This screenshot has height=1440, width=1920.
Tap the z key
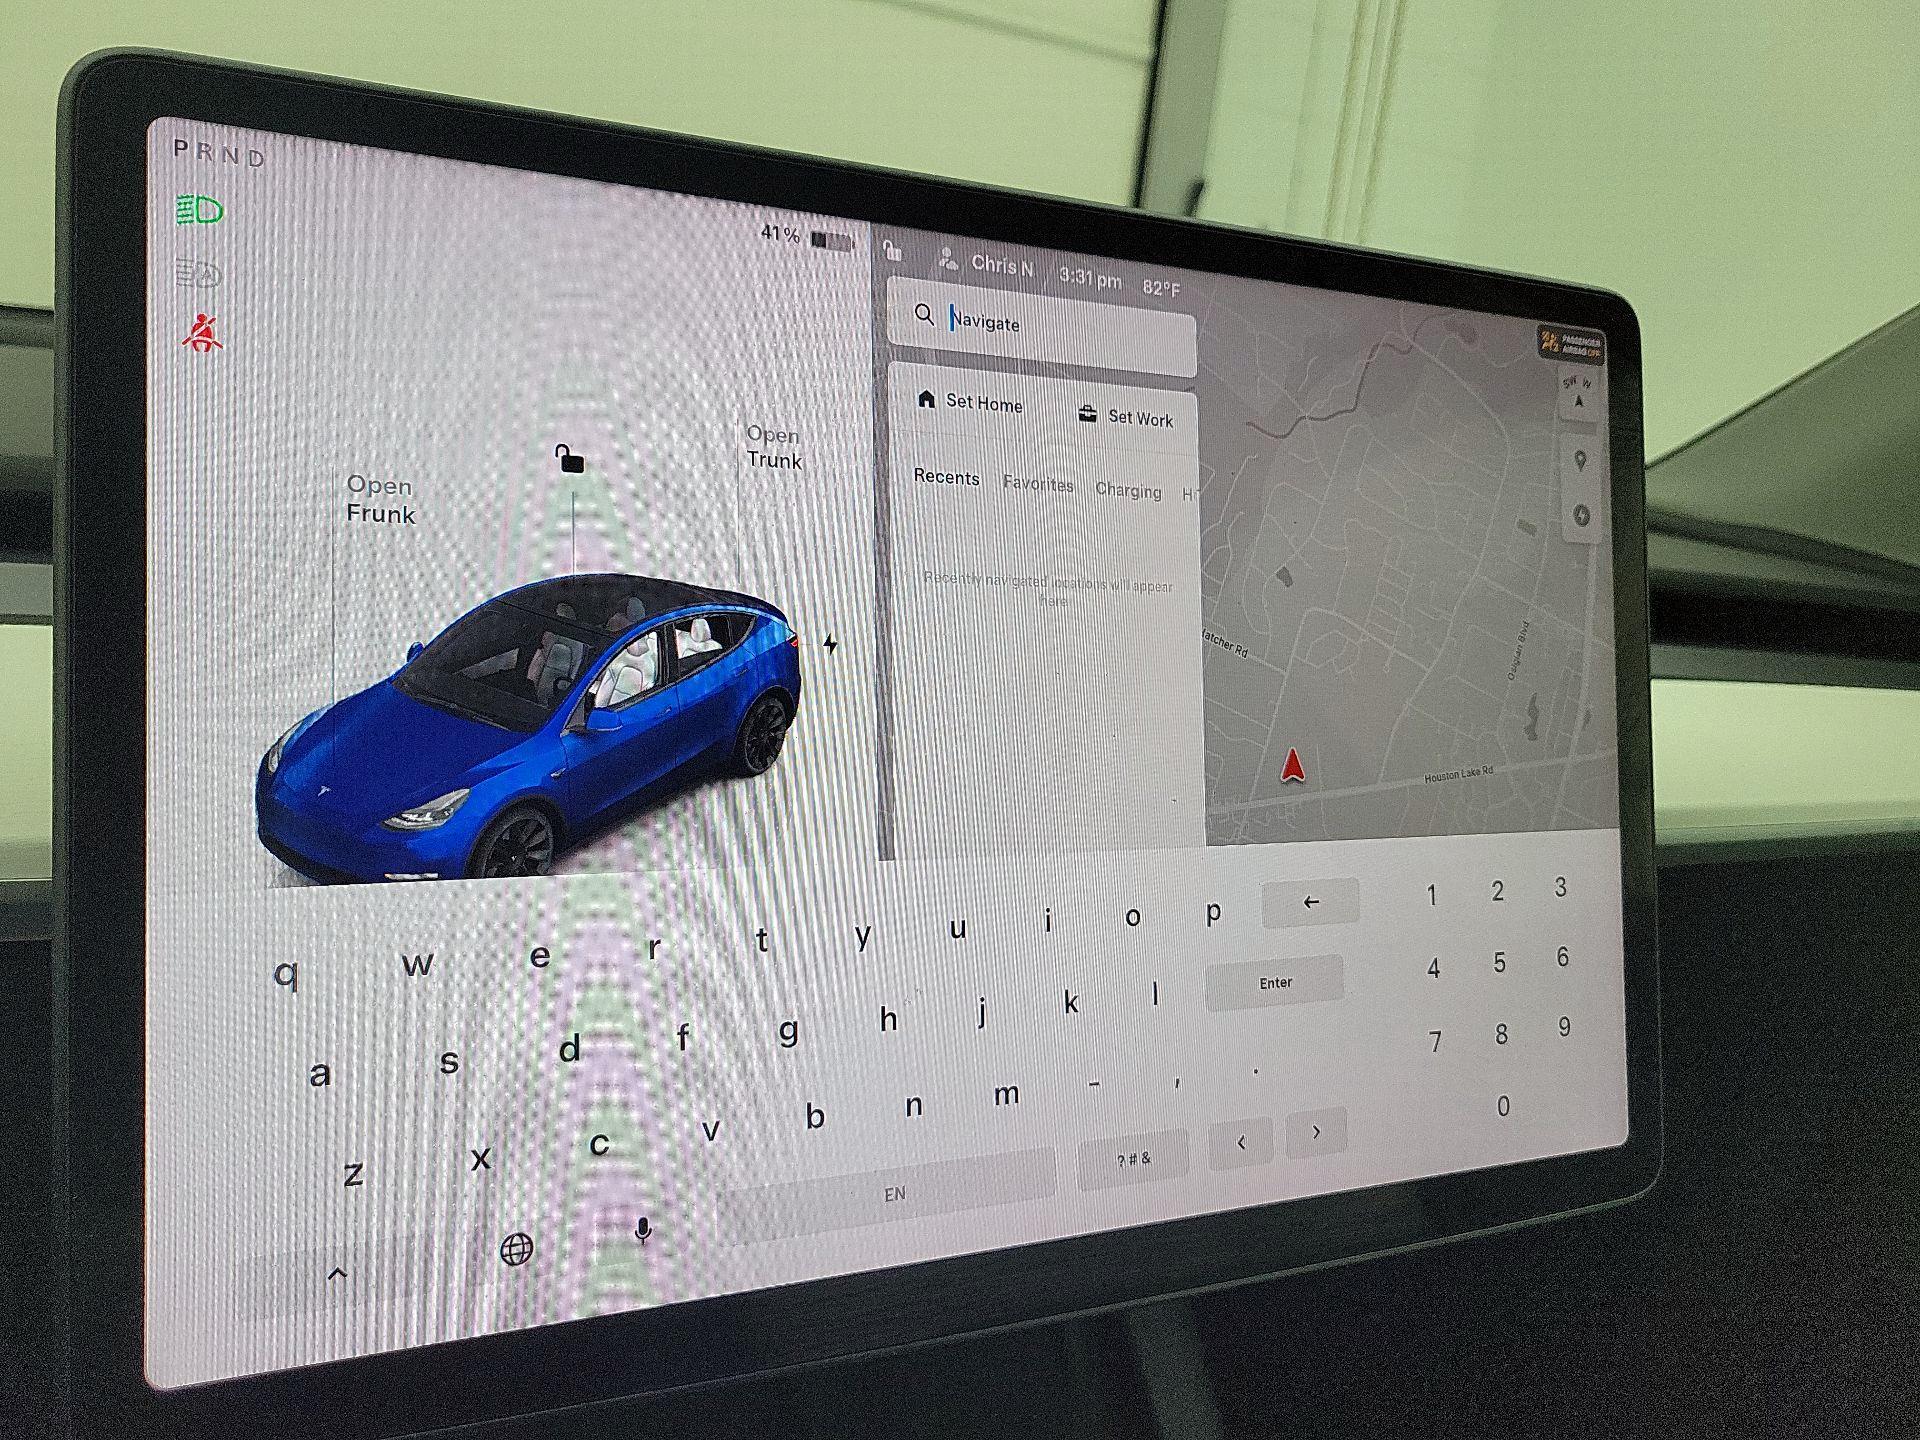click(353, 1174)
